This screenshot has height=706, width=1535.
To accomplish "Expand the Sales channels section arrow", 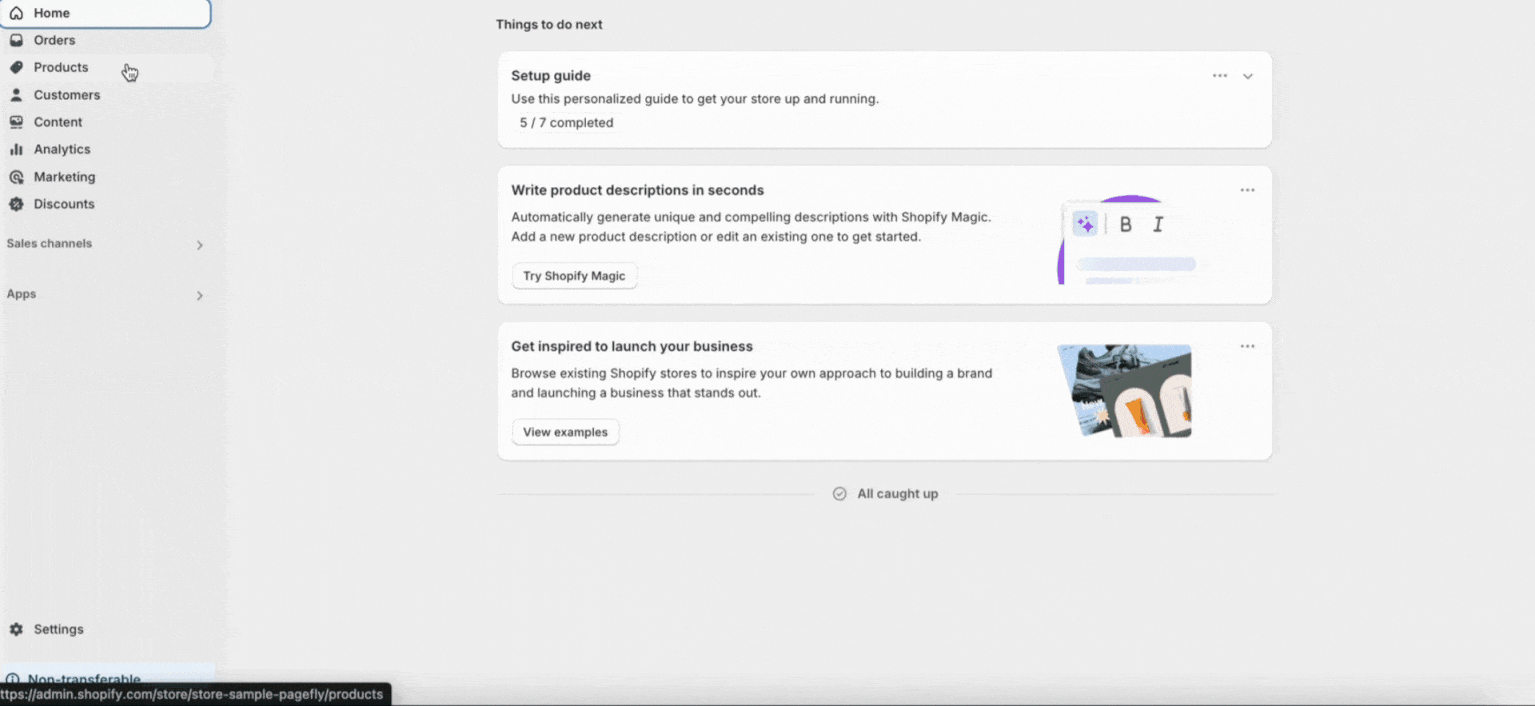I will (x=199, y=245).
